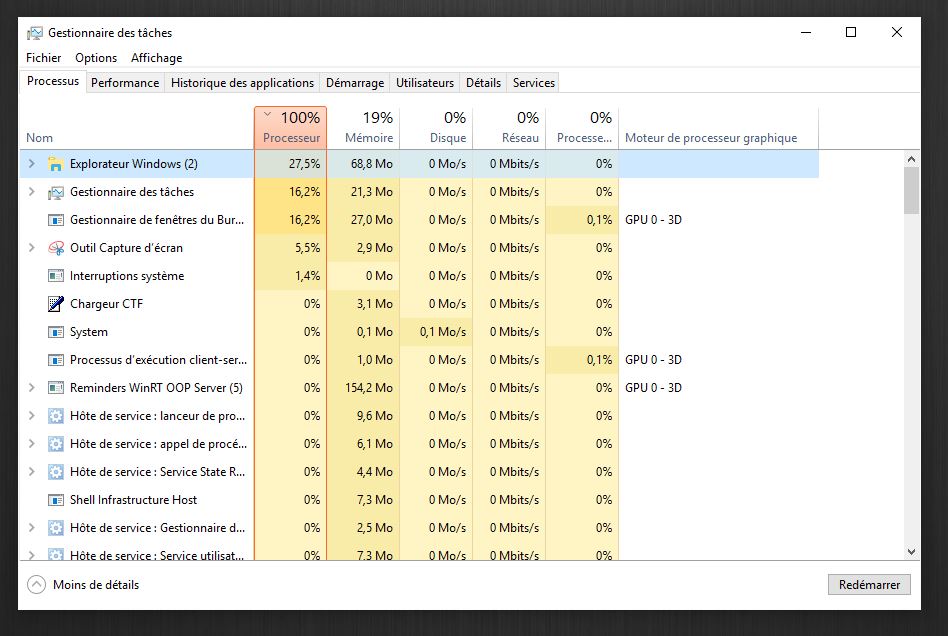
Task: Click the Chargeur CTF pen icon
Action: coord(56,303)
